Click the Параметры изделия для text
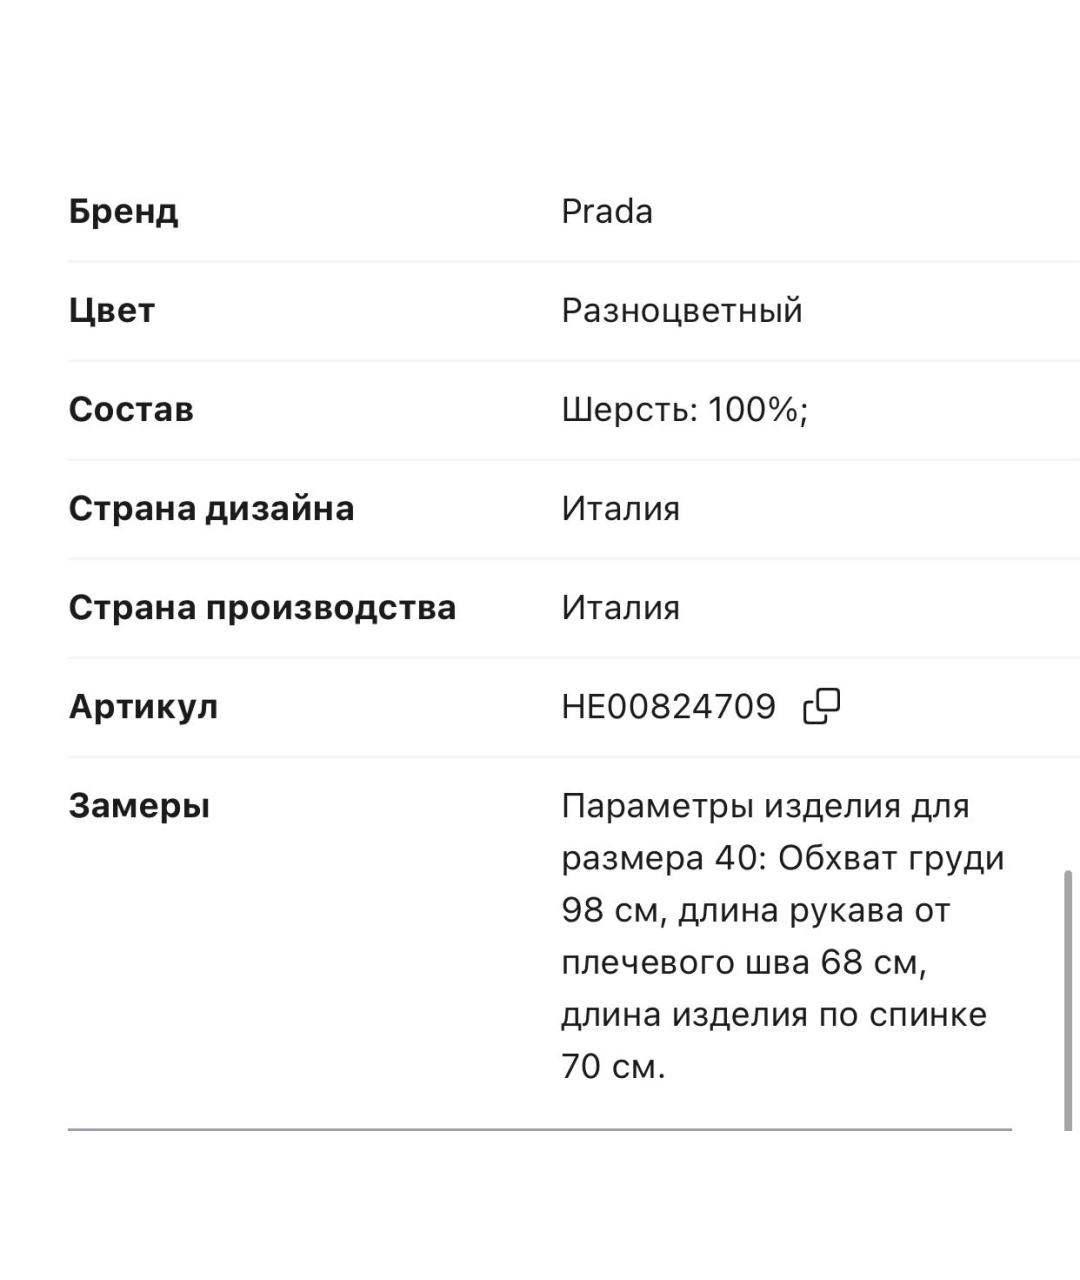 (x=765, y=805)
